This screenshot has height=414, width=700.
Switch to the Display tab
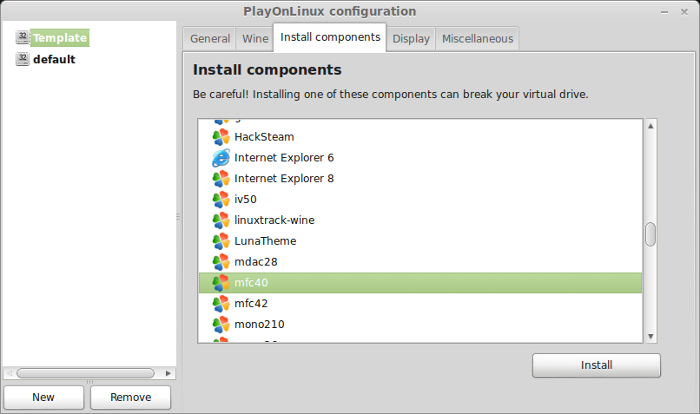411,39
